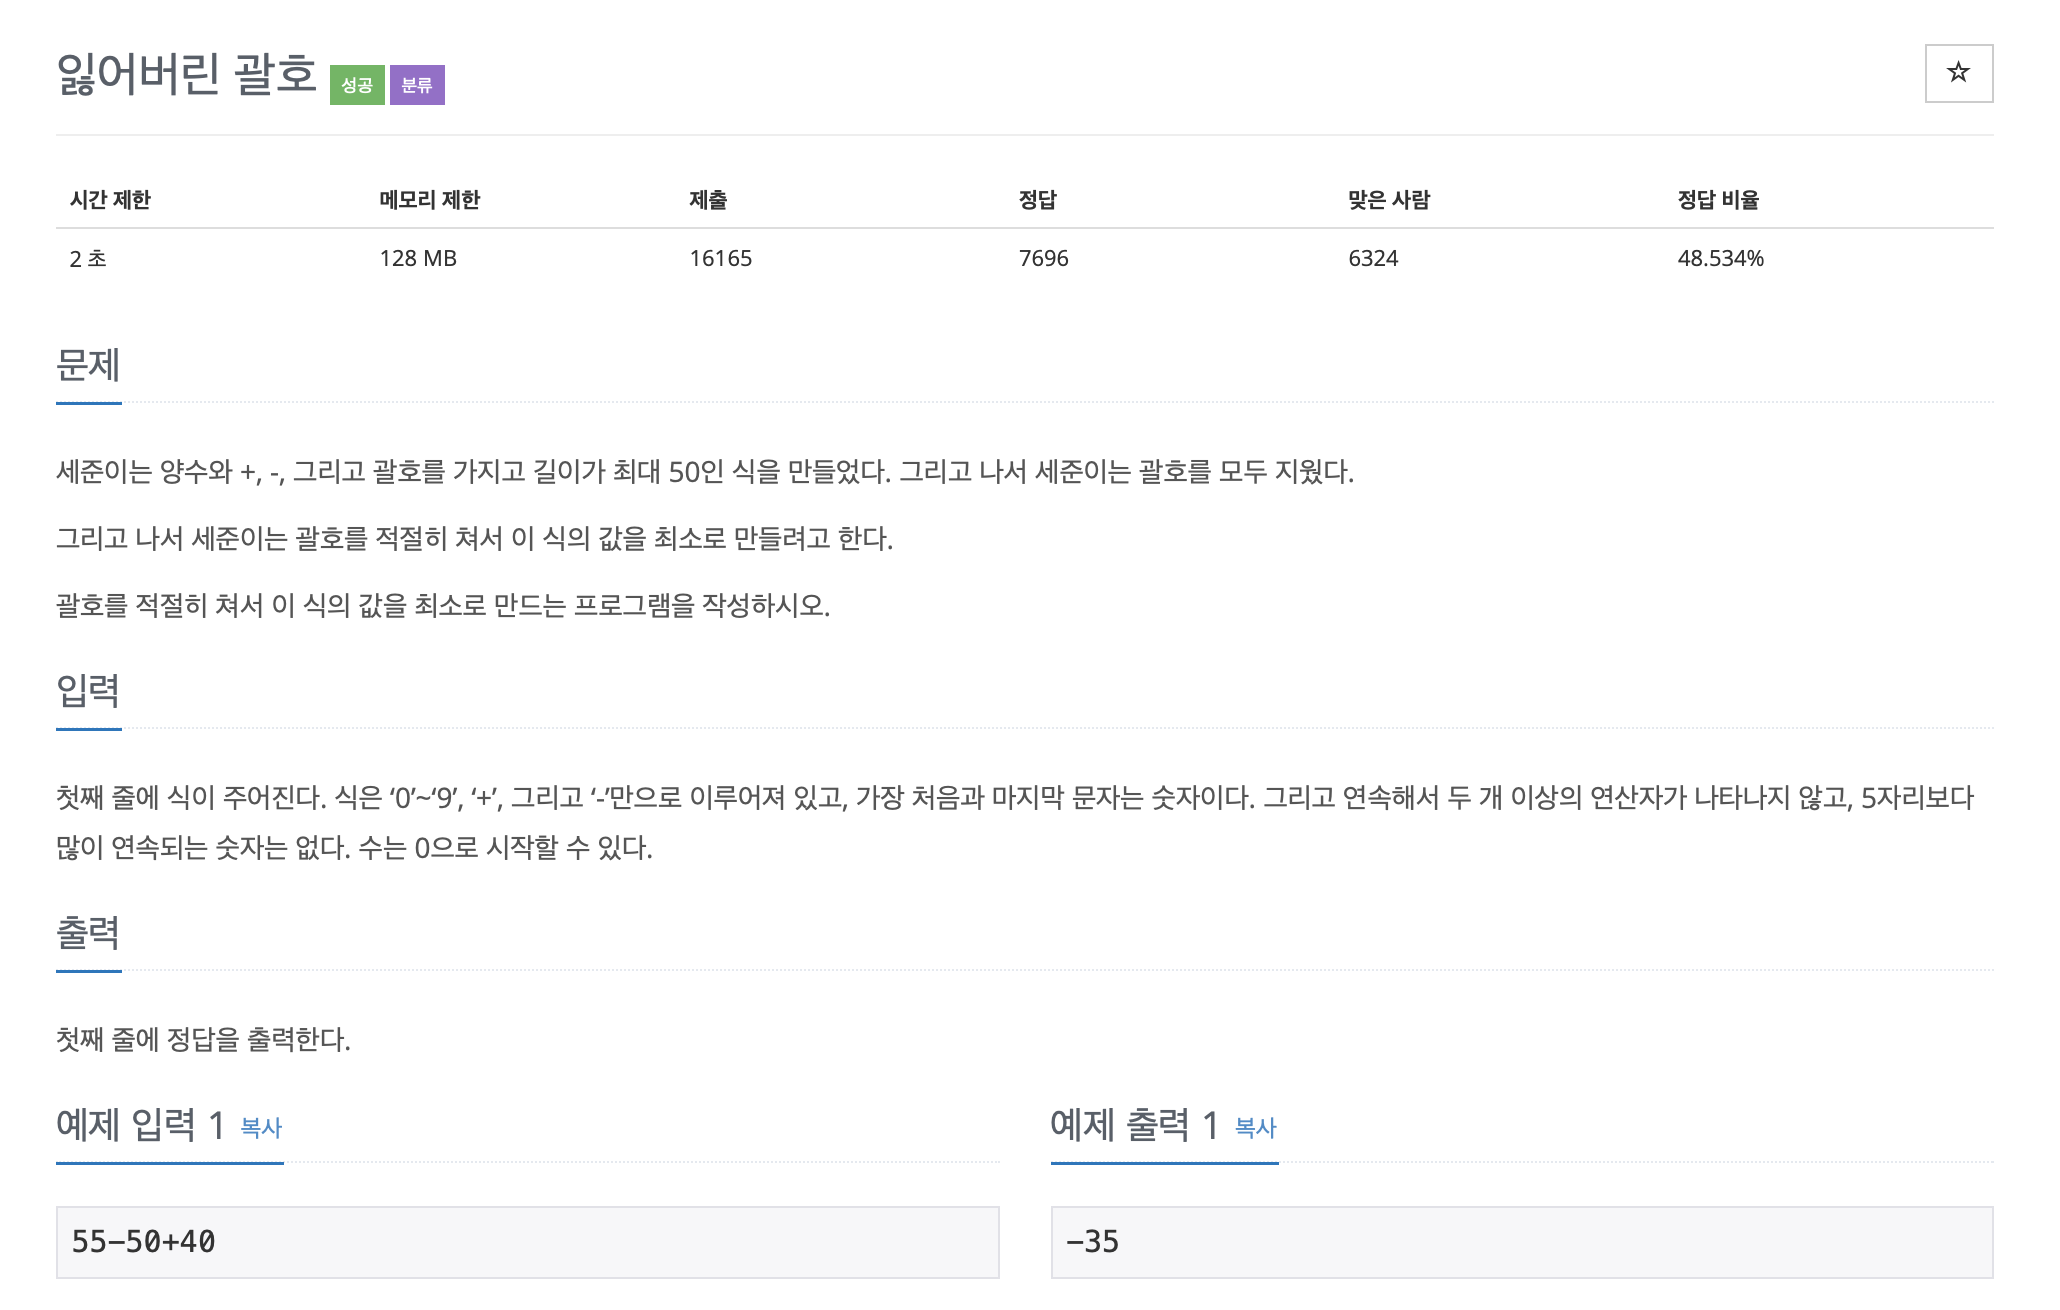Click the 제출 column header
2060x1310 pixels.
click(x=708, y=200)
